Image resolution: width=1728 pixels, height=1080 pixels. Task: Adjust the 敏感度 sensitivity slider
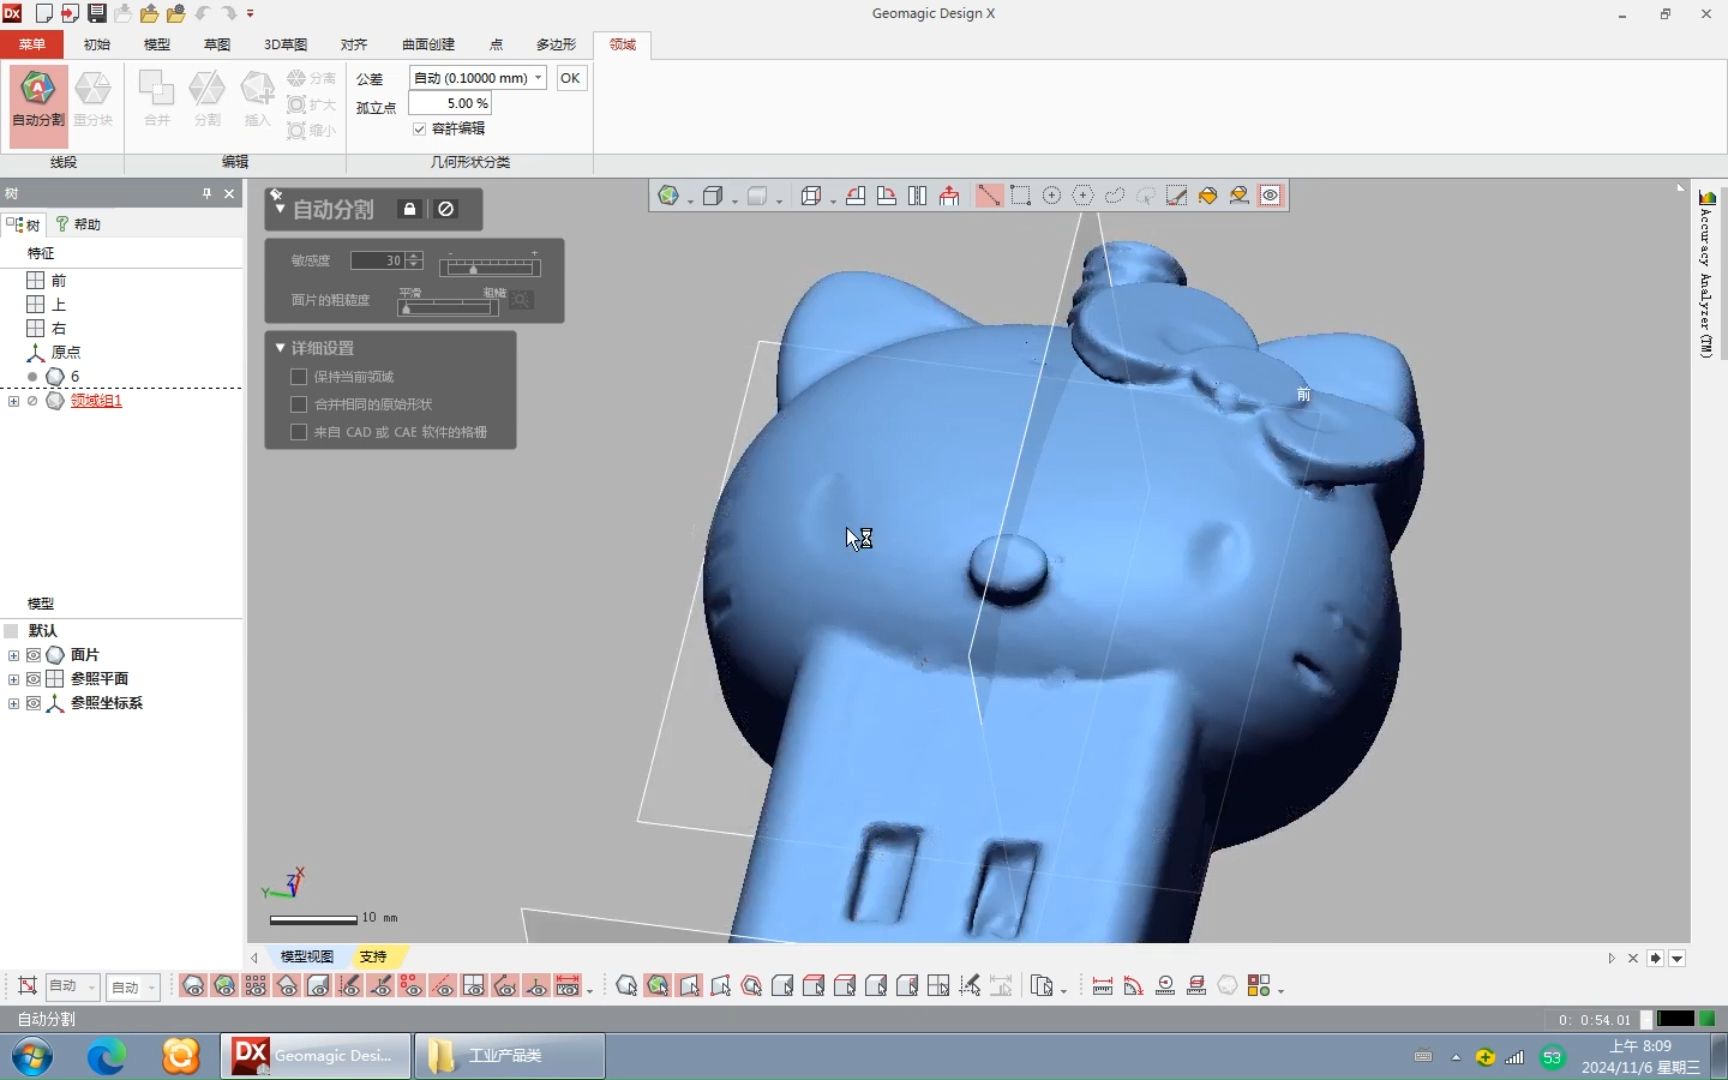[x=490, y=266]
